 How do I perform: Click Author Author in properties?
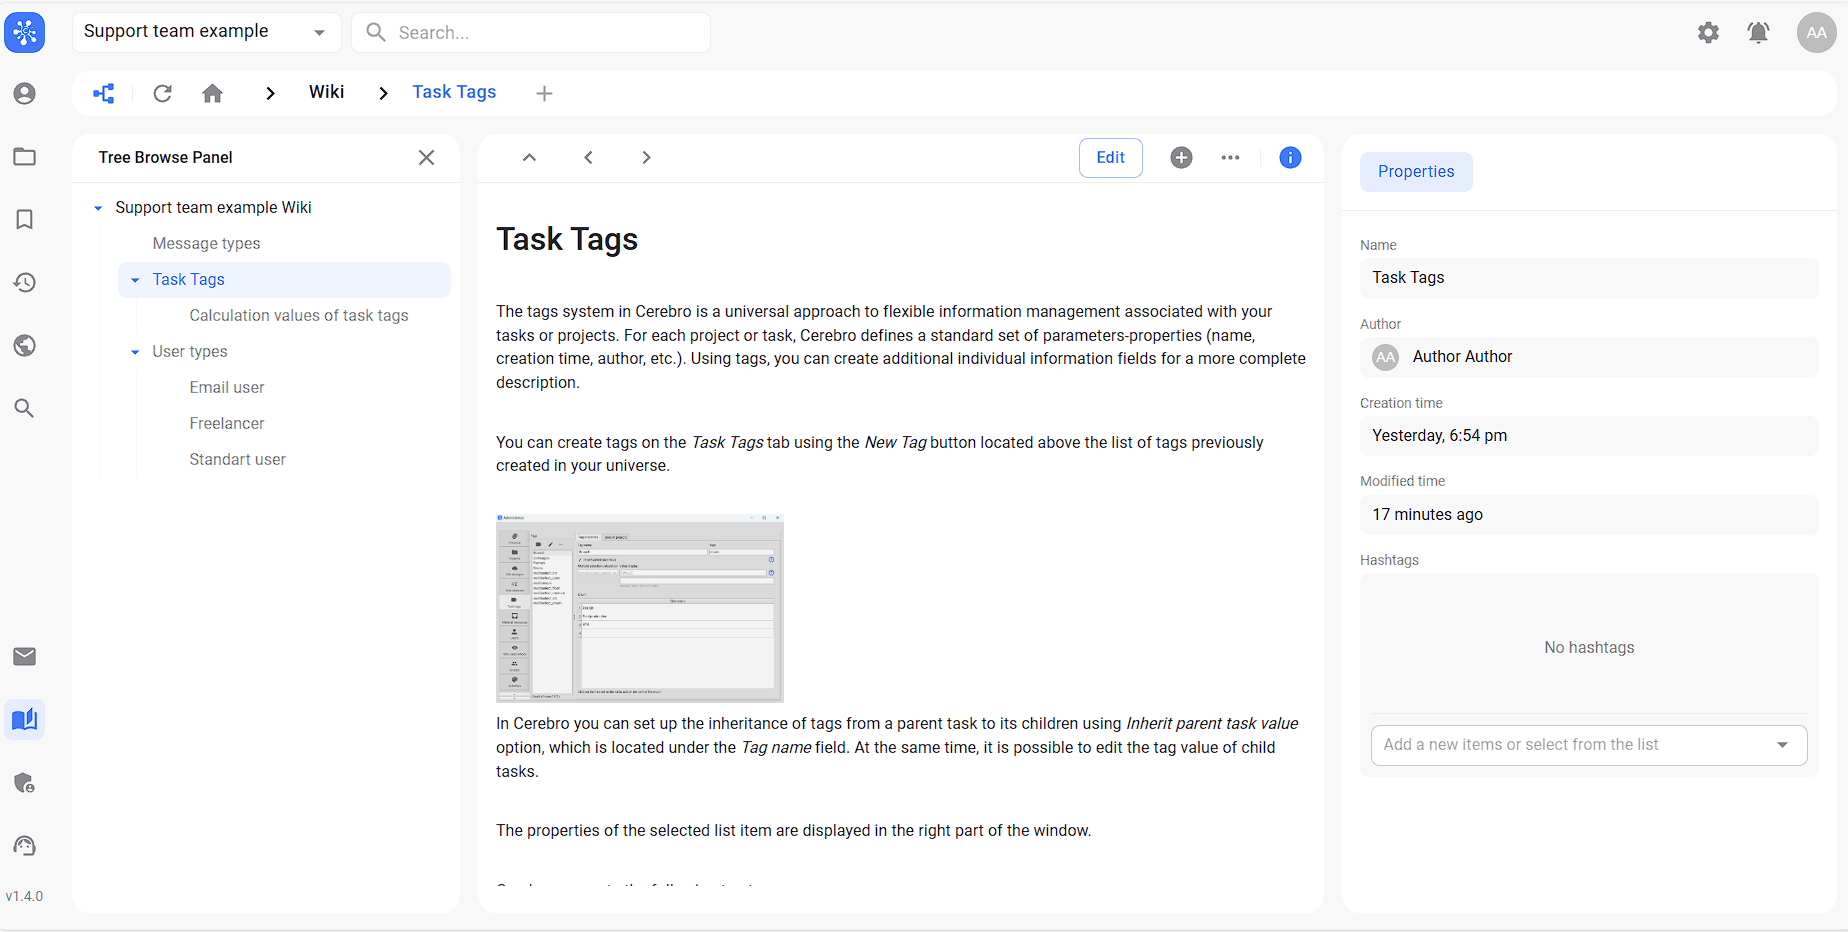(1589, 357)
